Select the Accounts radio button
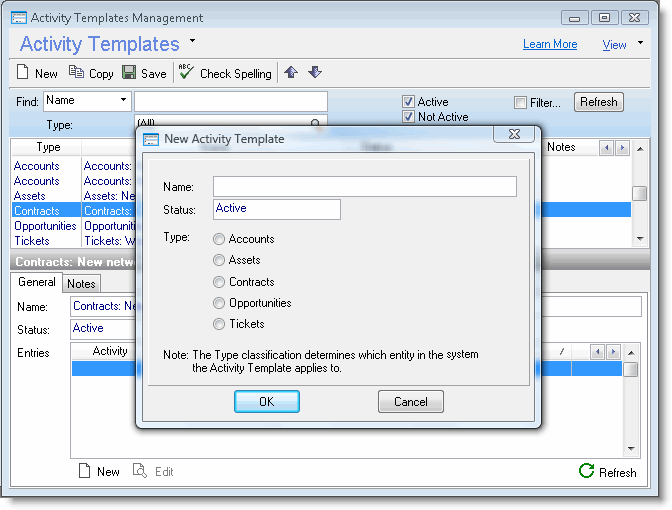This screenshot has width=672, height=510. pos(219,239)
